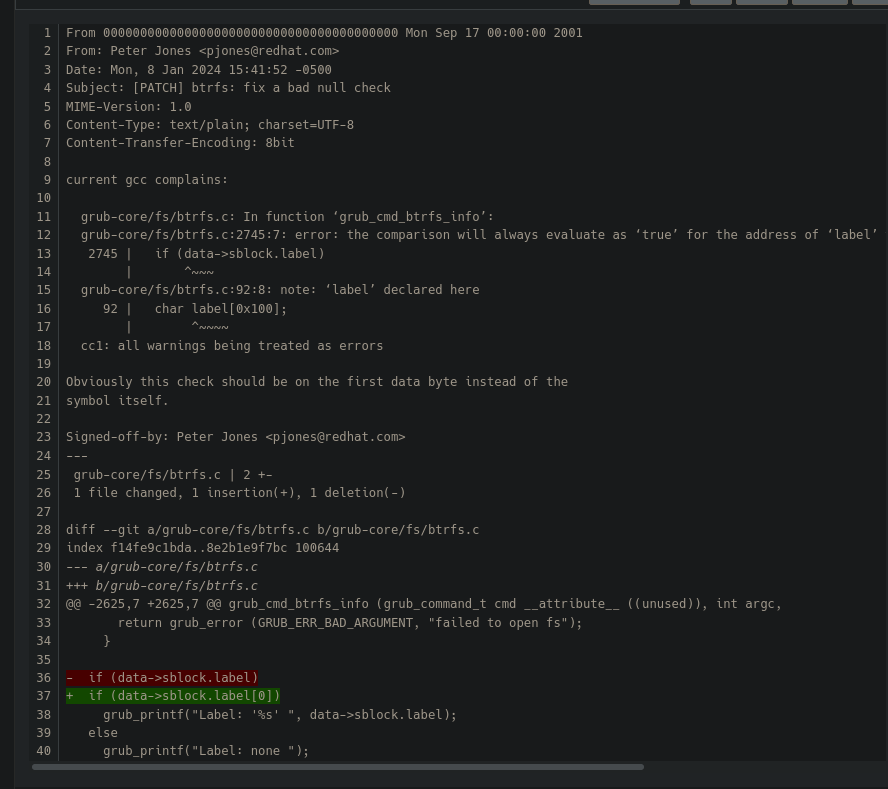This screenshot has height=789, width=888.
Task: Click 'return grub_error (GRUB_ERR_BAD_ARGUMENT' line
Action: point(350,623)
